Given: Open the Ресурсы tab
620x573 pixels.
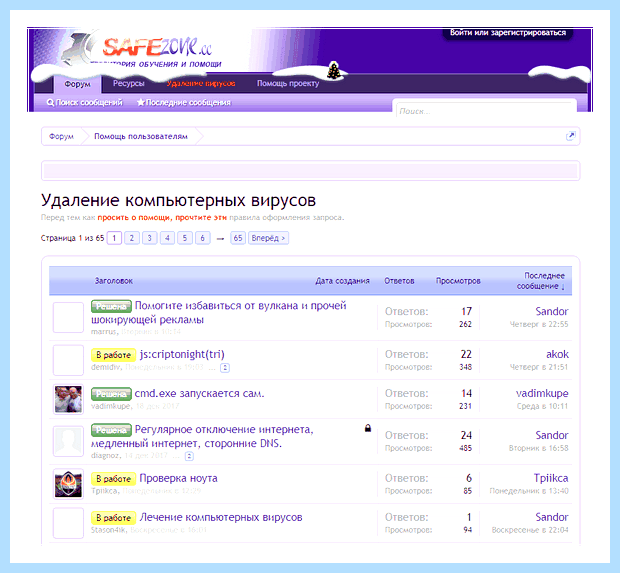Looking at the screenshot, I should click(x=129, y=83).
